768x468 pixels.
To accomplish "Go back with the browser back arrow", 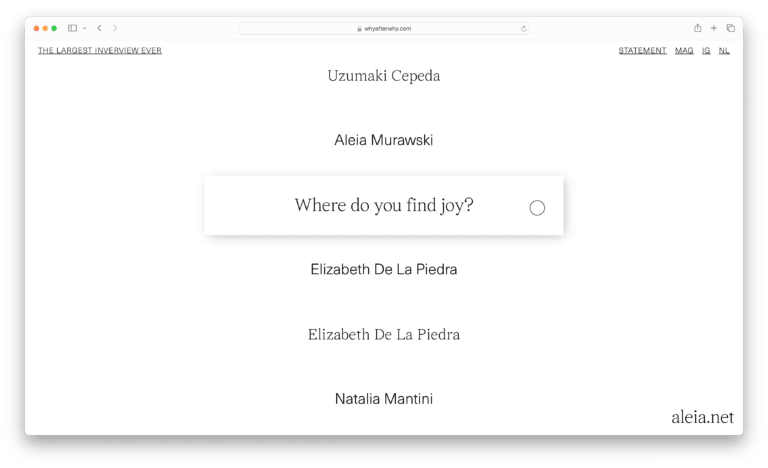I will click(x=99, y=28).
